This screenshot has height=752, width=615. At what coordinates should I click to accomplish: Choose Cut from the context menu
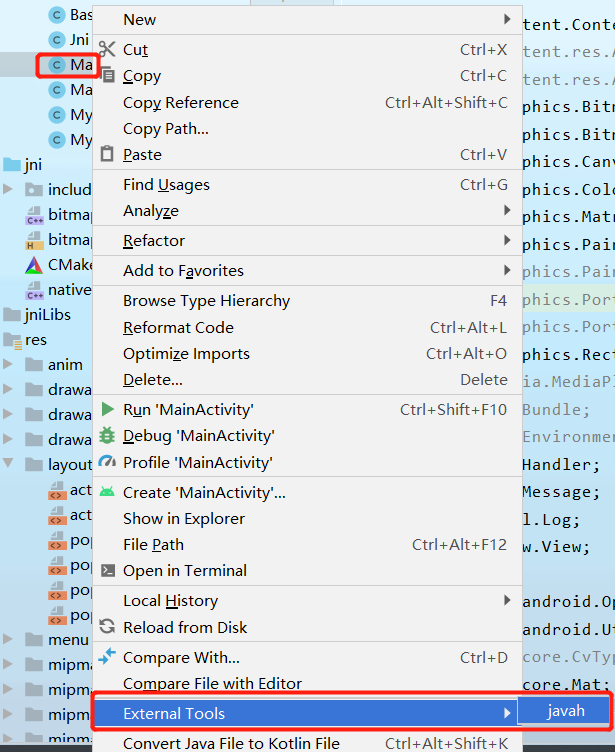[x=307, y=49]
